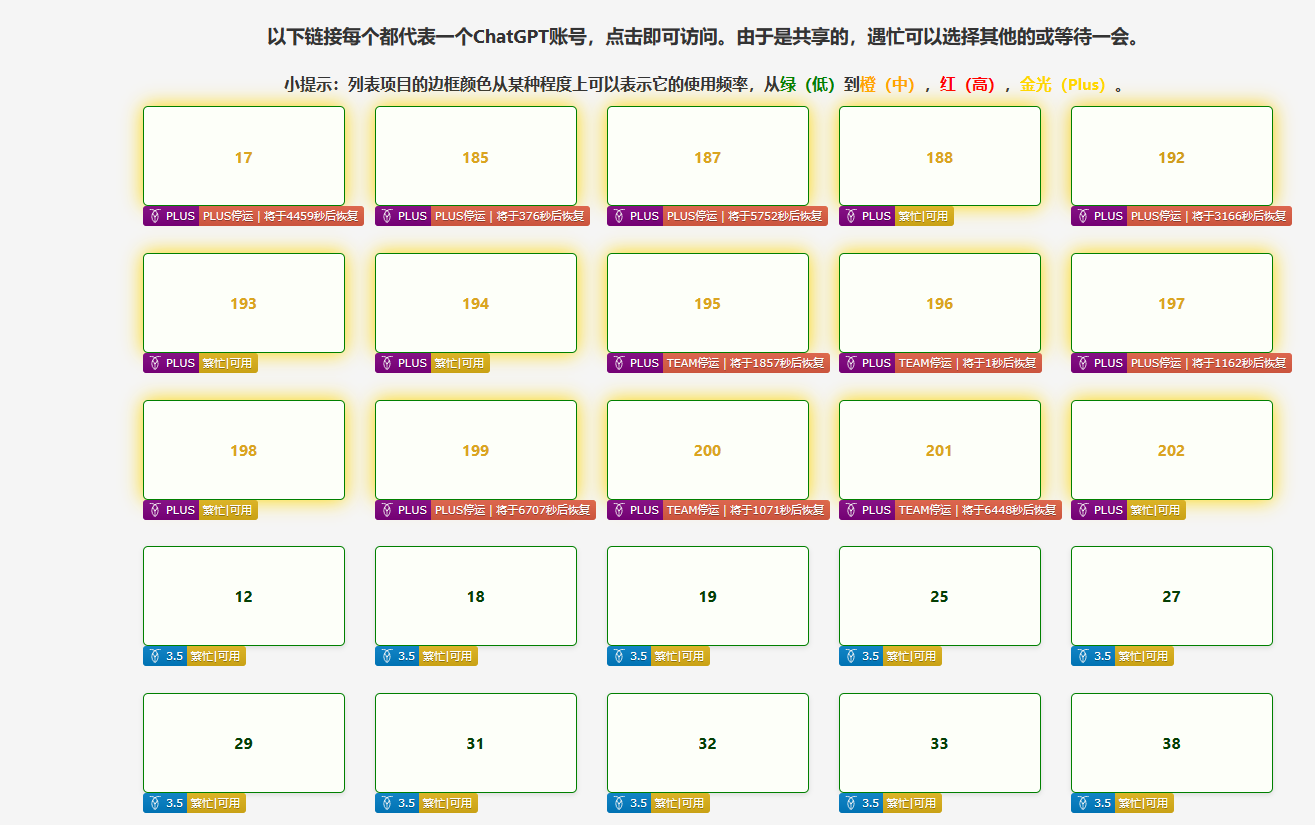The image size is (1315, 825).
Task: Open 3.5 account card 18
Action: [476, 596]
